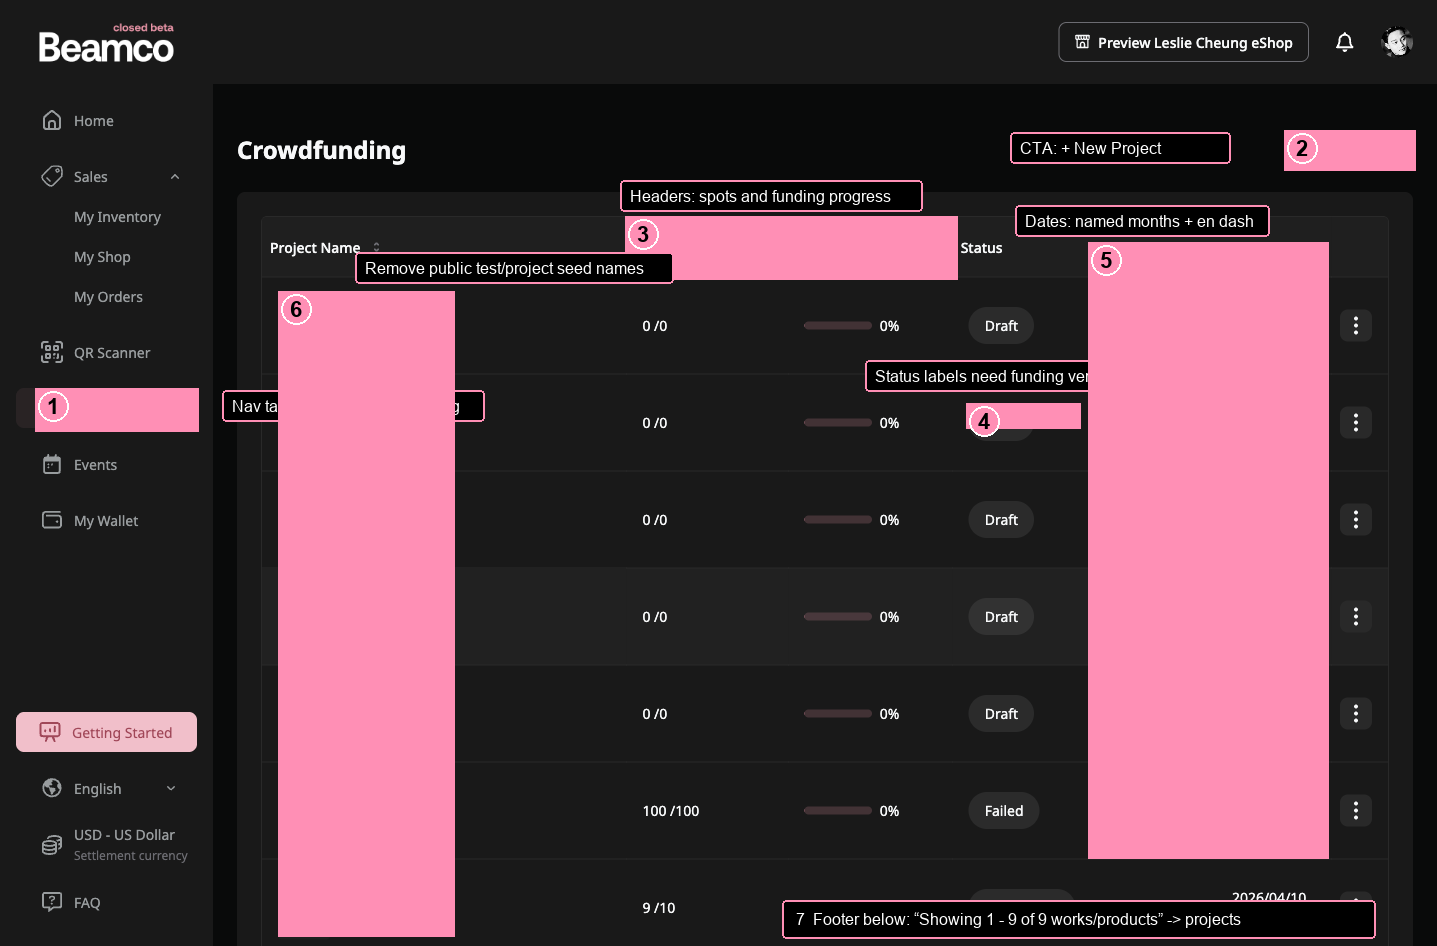Click the 100/100 row progress bar
The height and width of the screenshot is (946, 1437).
point(837,811)
